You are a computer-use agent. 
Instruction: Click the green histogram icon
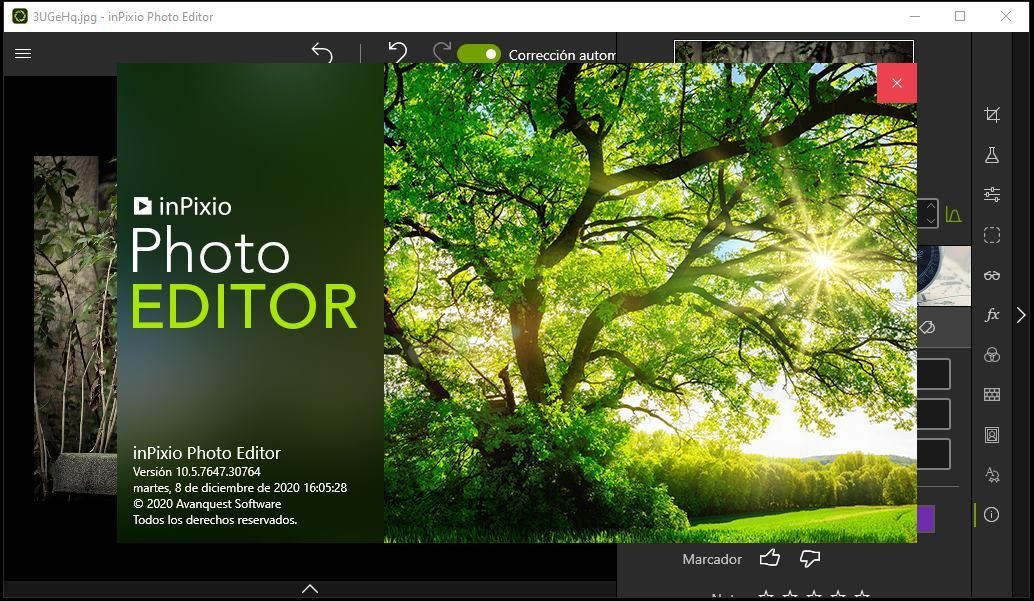click(953, 214)
